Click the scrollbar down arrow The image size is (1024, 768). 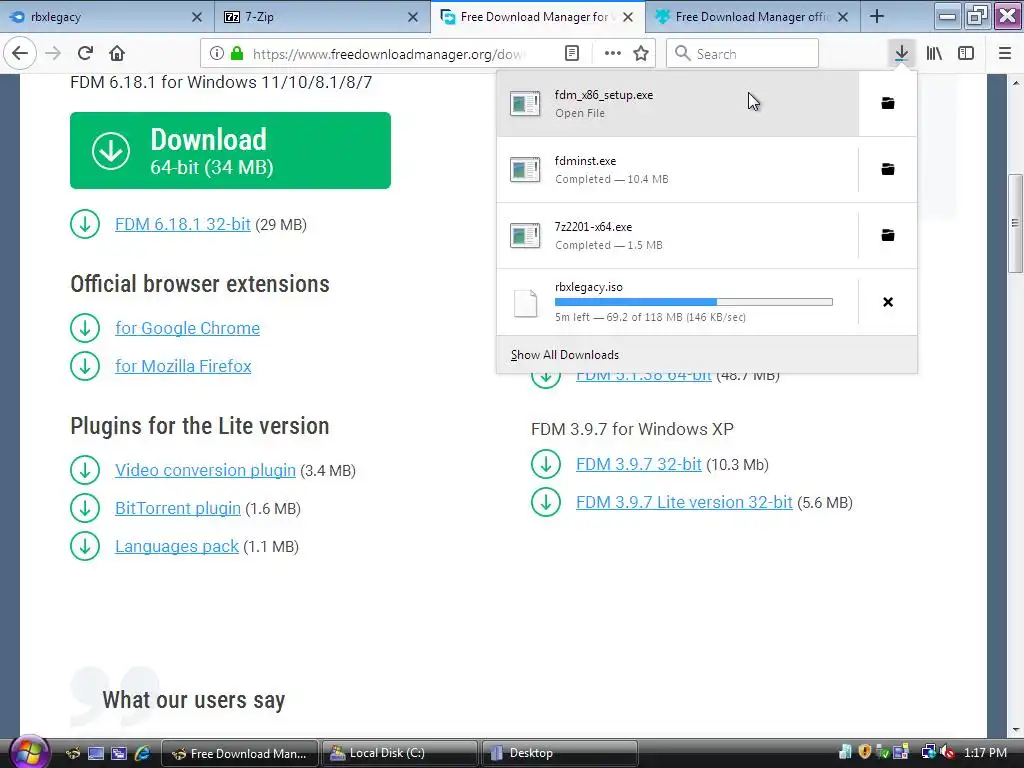[x=1015, y=730]
